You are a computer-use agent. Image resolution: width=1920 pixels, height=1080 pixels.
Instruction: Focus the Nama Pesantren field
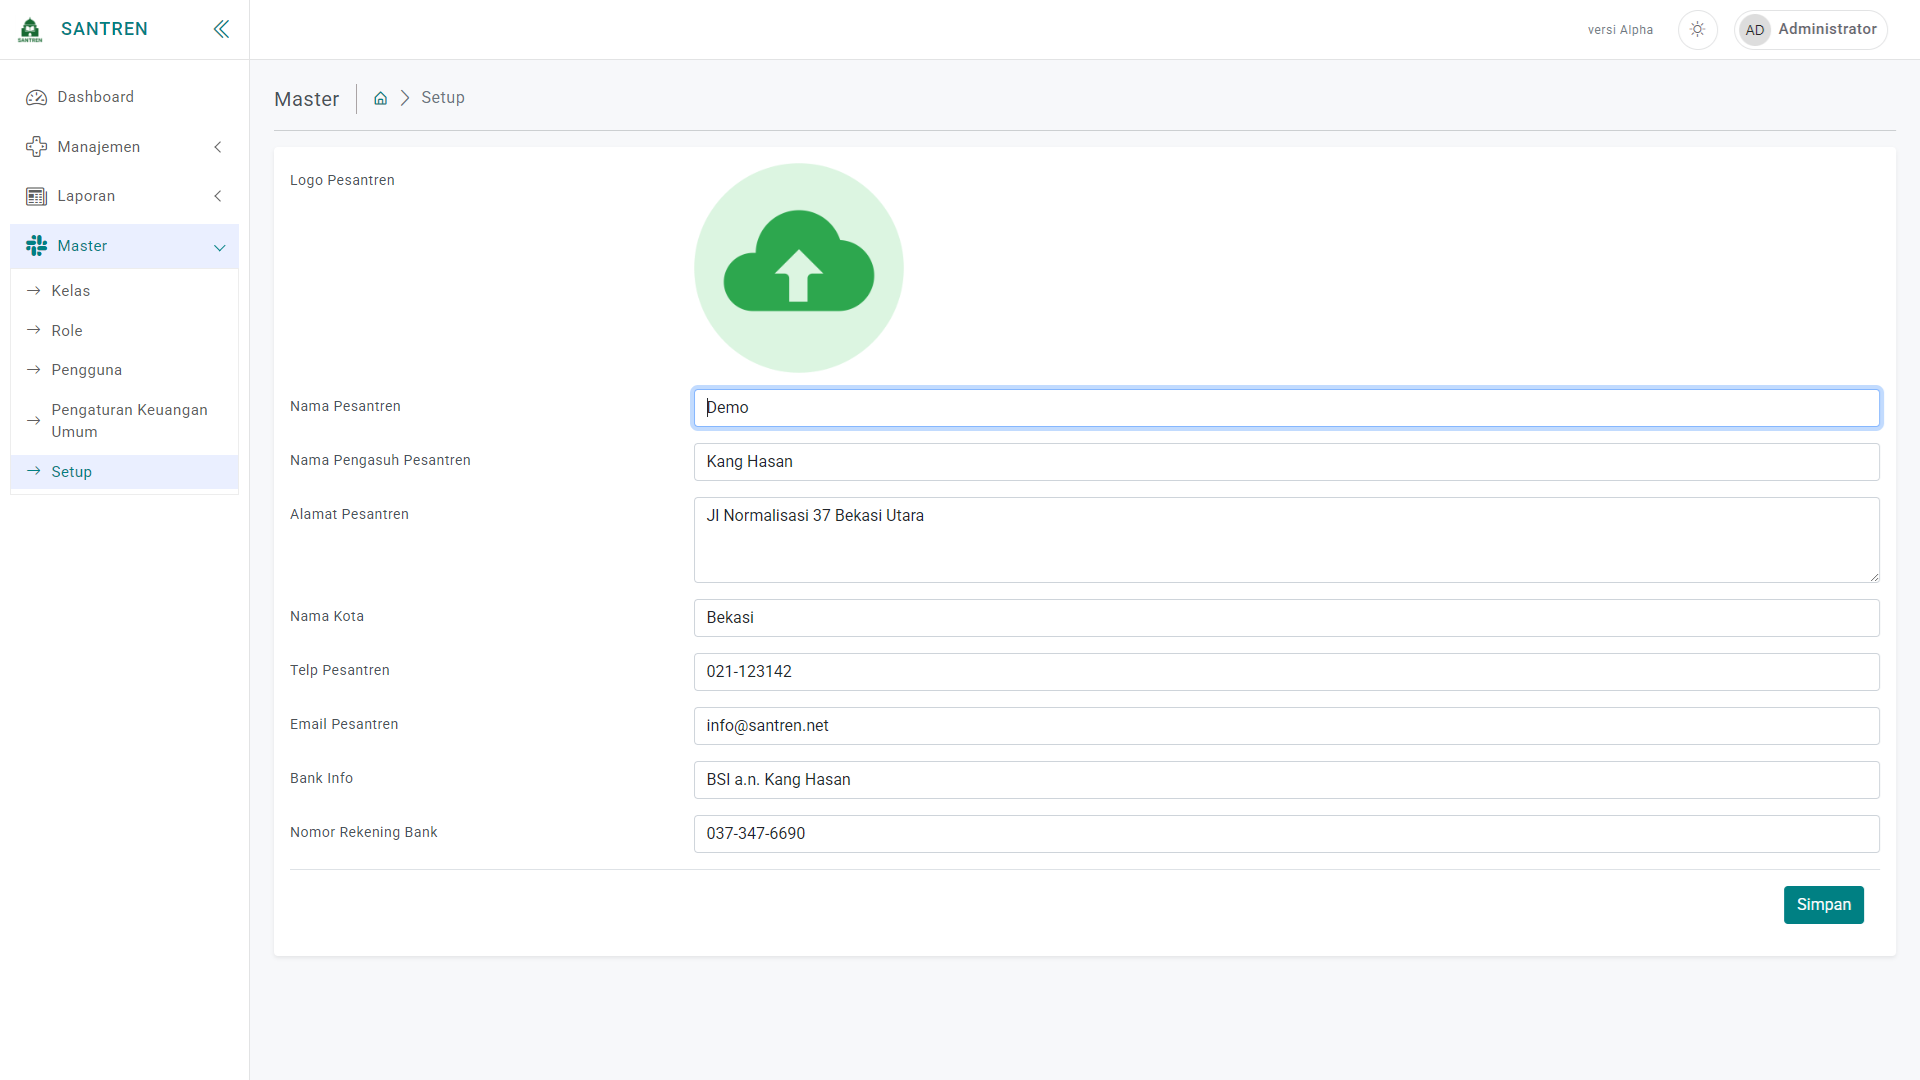(1286, 408)
